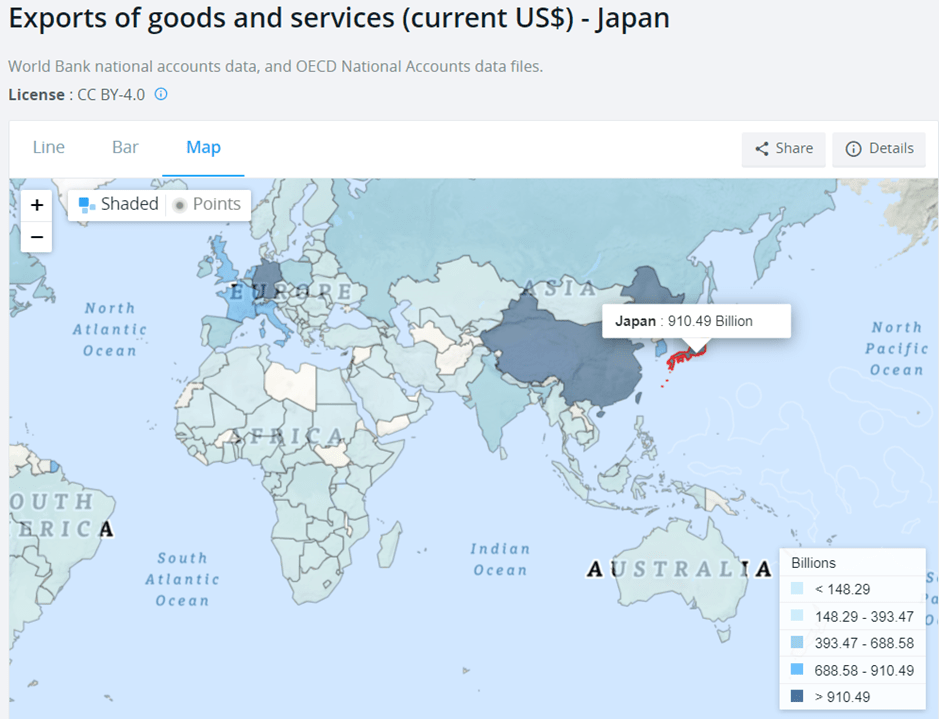The width and height of the screenshot is (939, 719).
Task: Switch to the Line chart tab
Action: (49, 148)
